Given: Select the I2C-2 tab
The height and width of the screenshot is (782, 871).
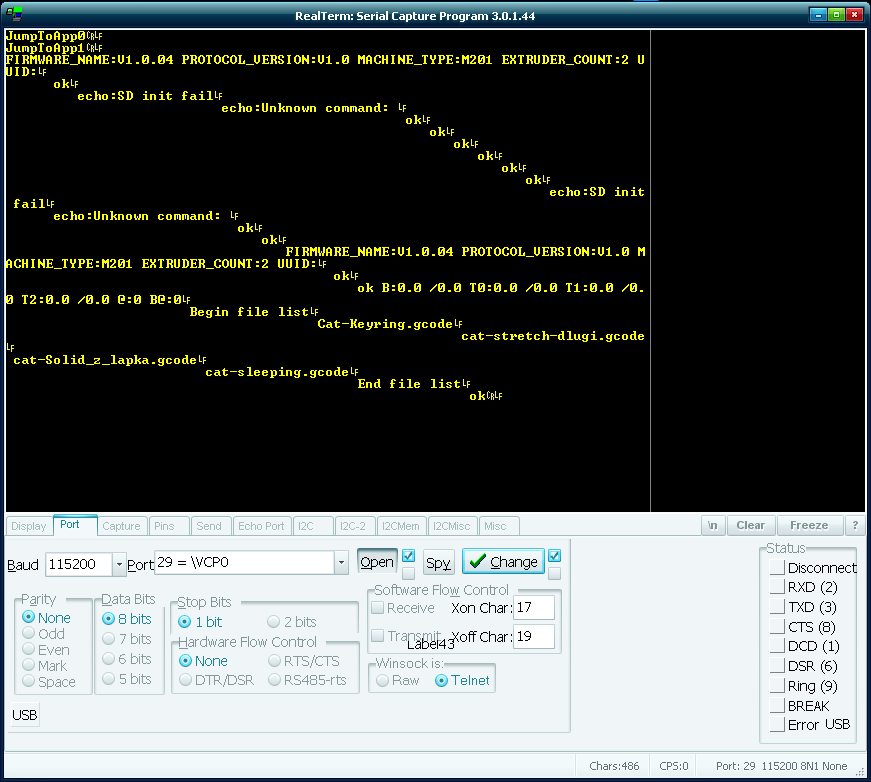Looking at the screenshot, I should (354, 526).
